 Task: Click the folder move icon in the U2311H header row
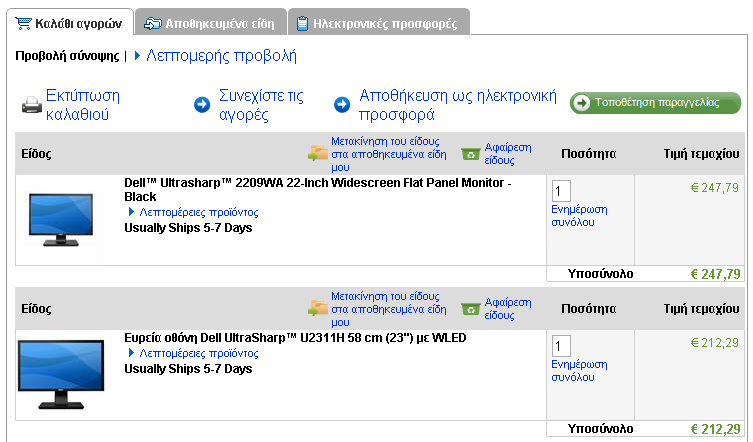[318, 307]
